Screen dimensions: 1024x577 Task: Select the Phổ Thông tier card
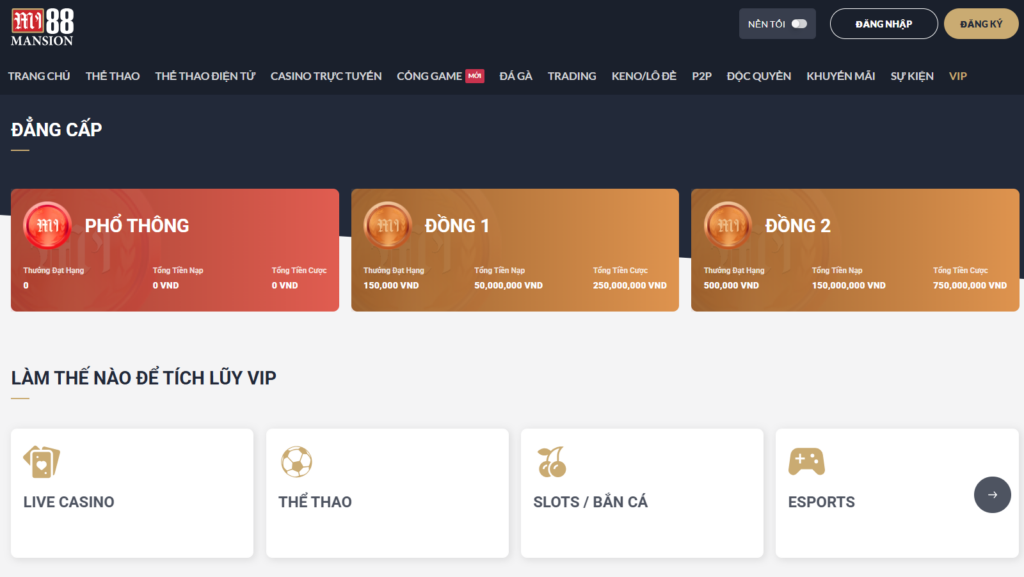click(175, 250)
